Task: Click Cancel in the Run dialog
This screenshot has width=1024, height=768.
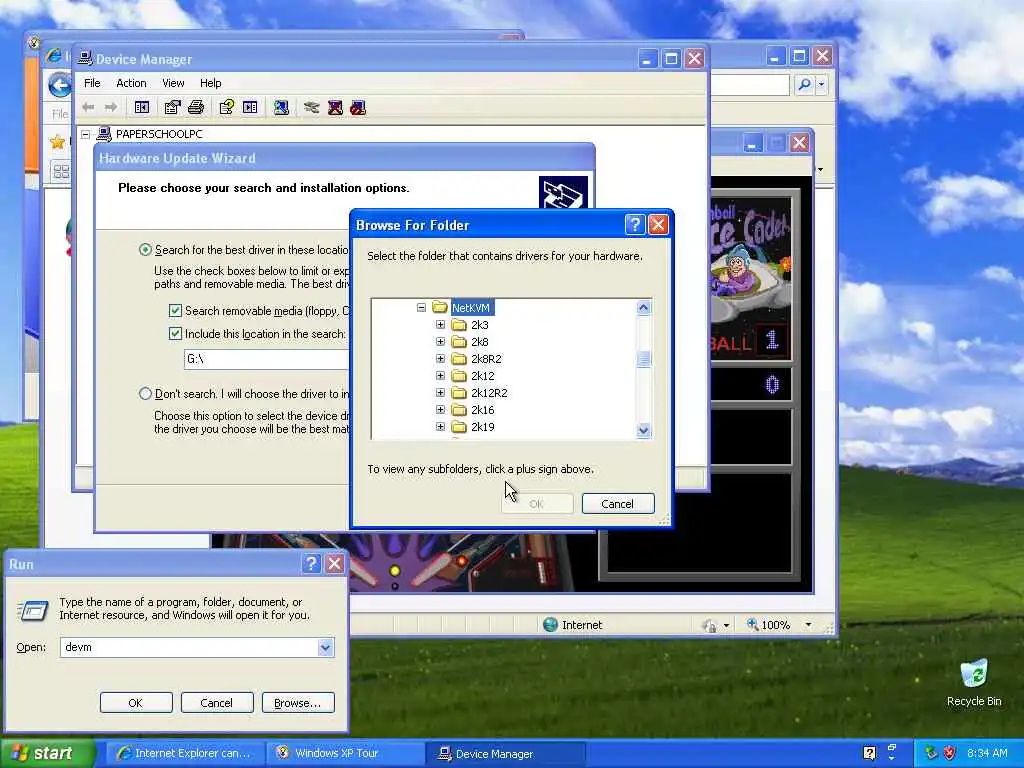Action: pyautogui.click(x=217, y=703)
